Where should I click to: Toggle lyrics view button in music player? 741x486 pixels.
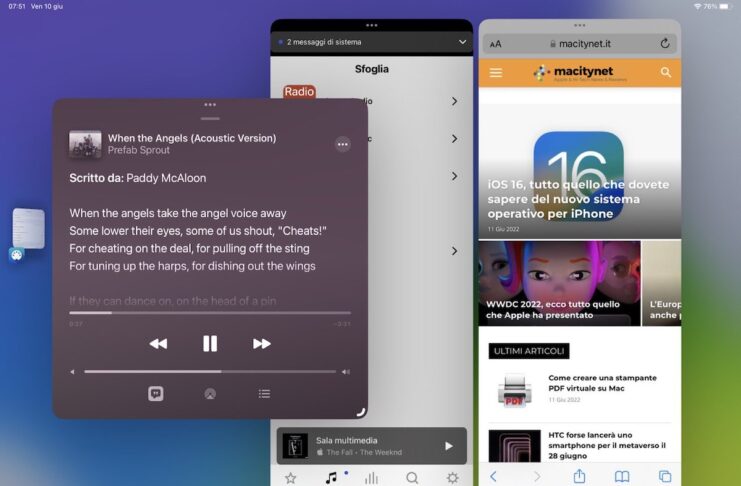point(155,393)
